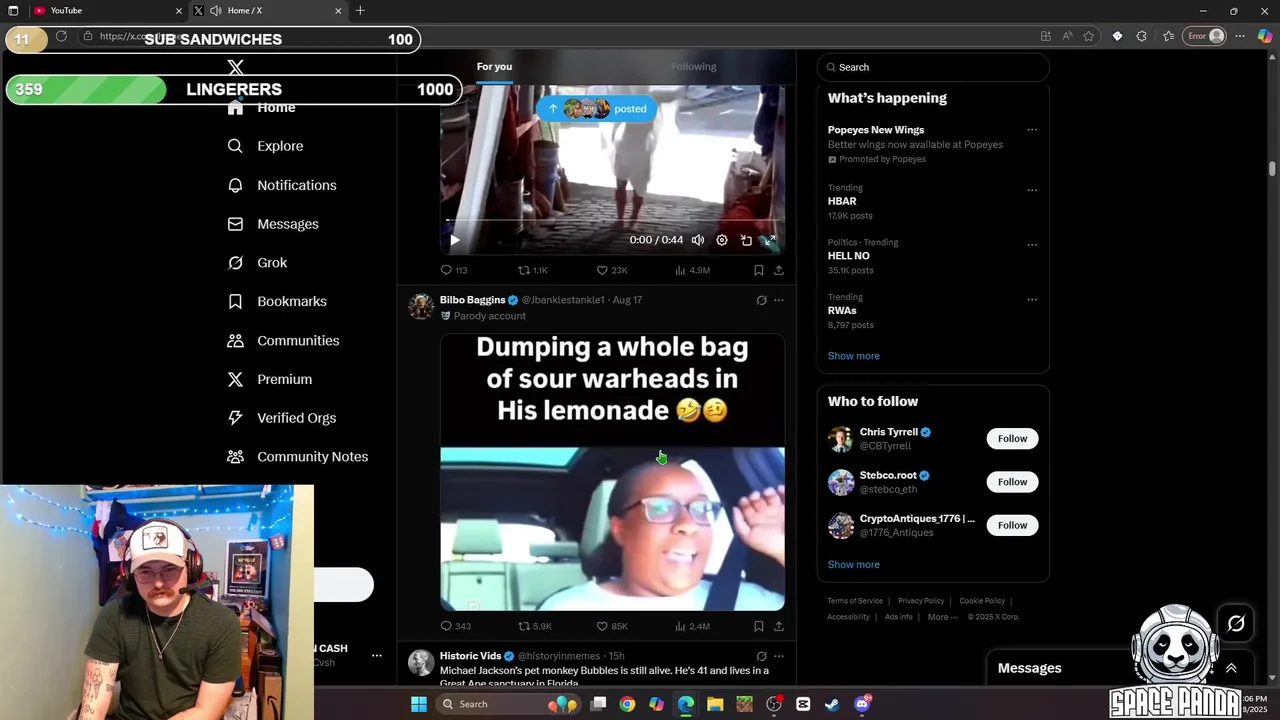This screenshot has width=1280, height=720.
Task: Play the video in the top post
Action: point(455,240)
